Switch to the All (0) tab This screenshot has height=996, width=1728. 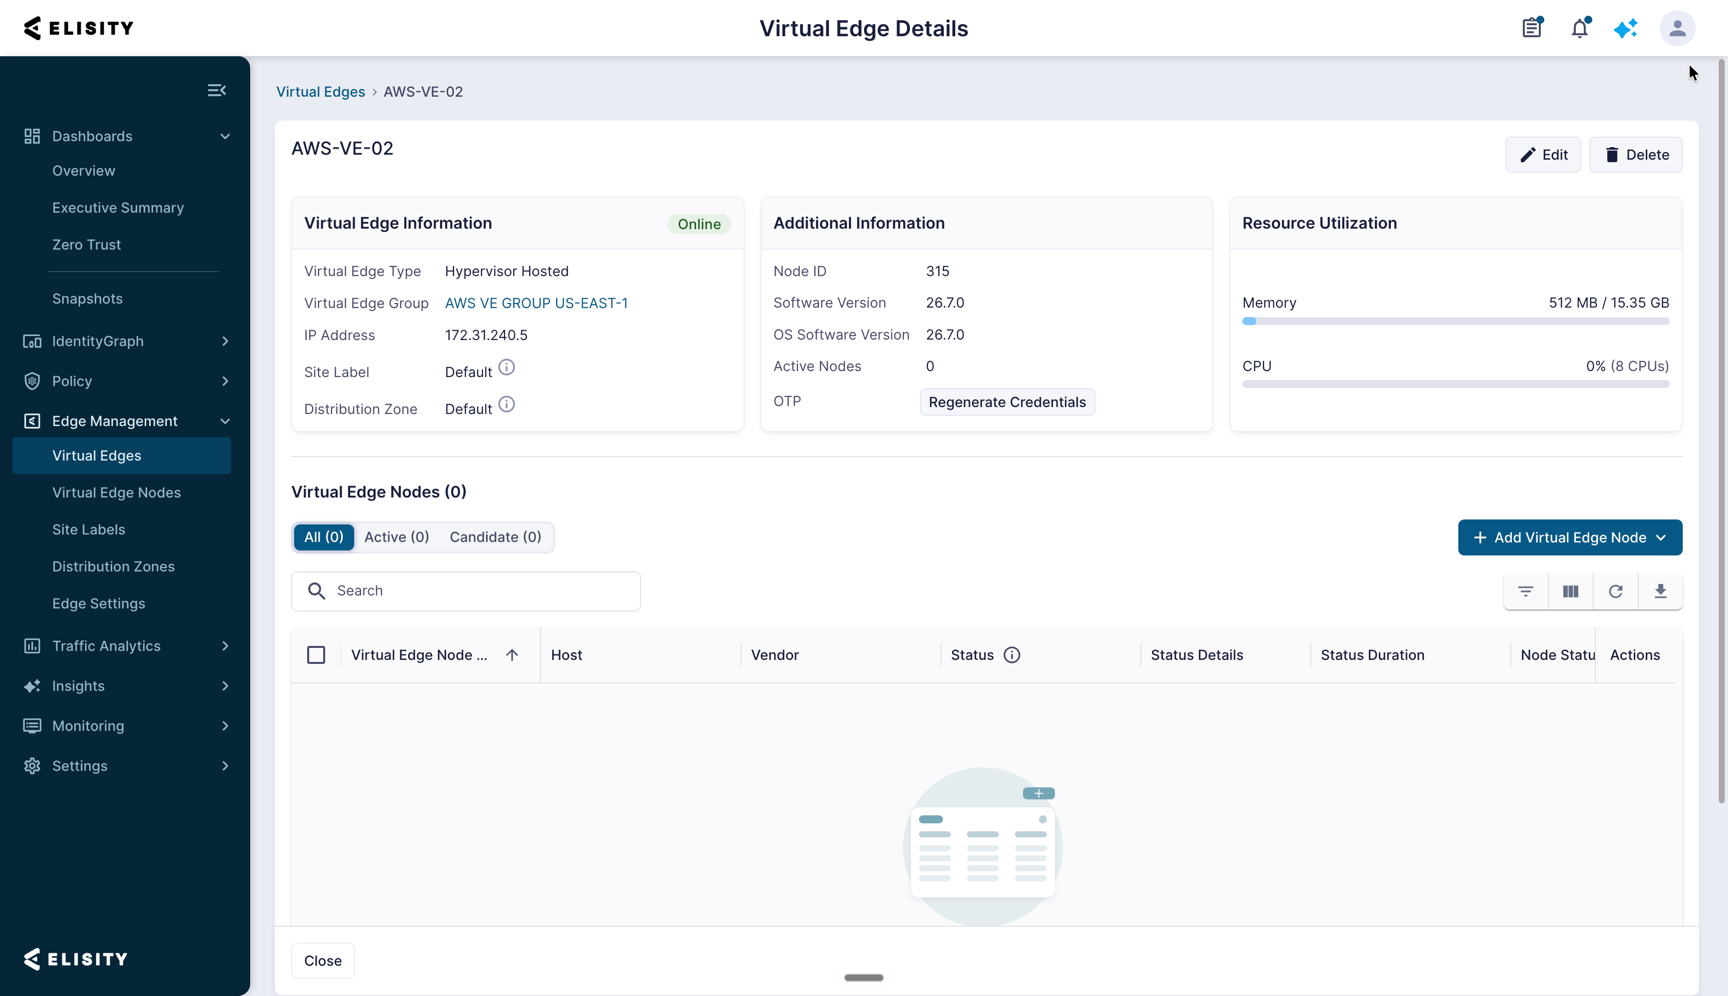[324, 537]
